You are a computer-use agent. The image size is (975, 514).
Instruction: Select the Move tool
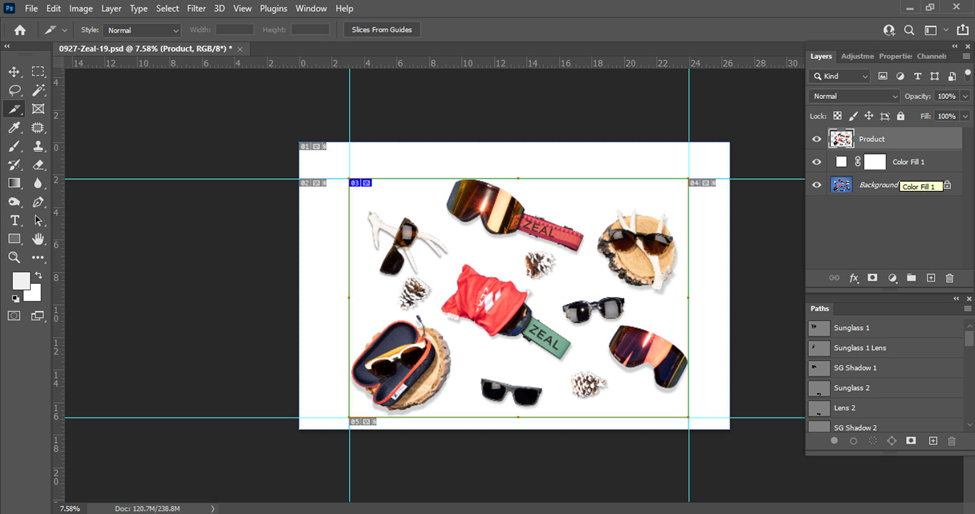point(15,71)
